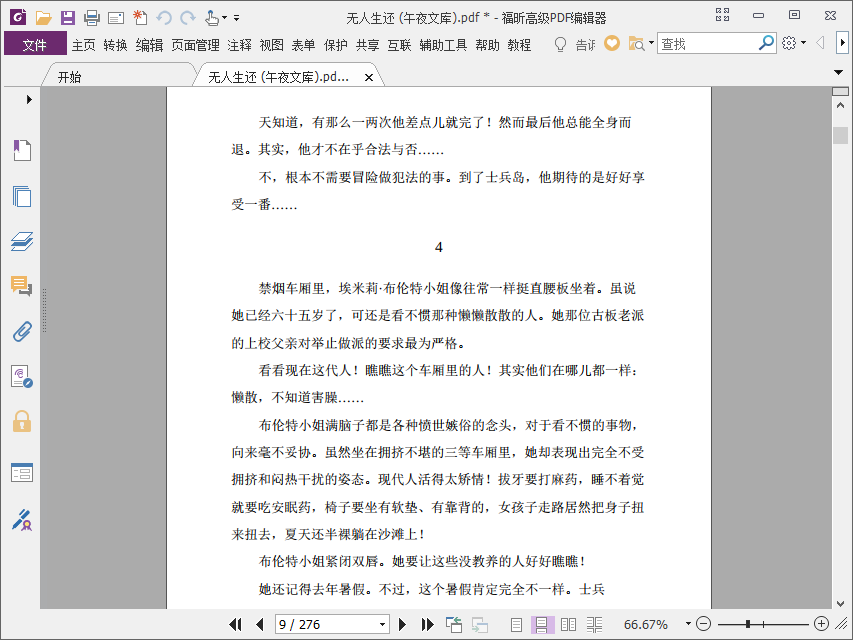The image size is (853, 640).
Task: Close the 无人生还 document tab
Action: pyautogui.click(x=369, y=78)
